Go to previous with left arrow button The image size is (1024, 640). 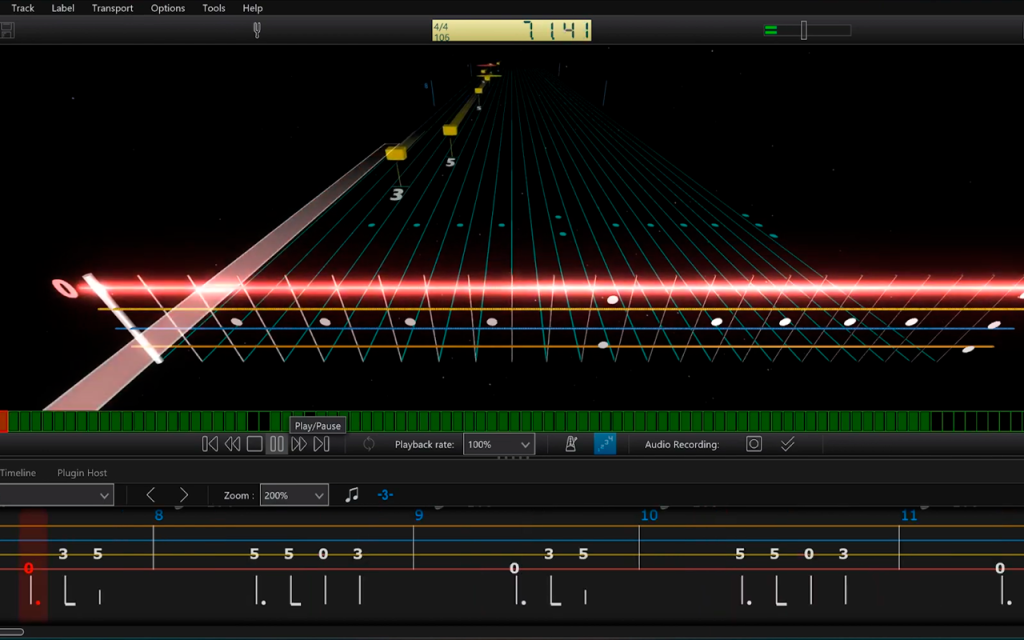[151, 495]
